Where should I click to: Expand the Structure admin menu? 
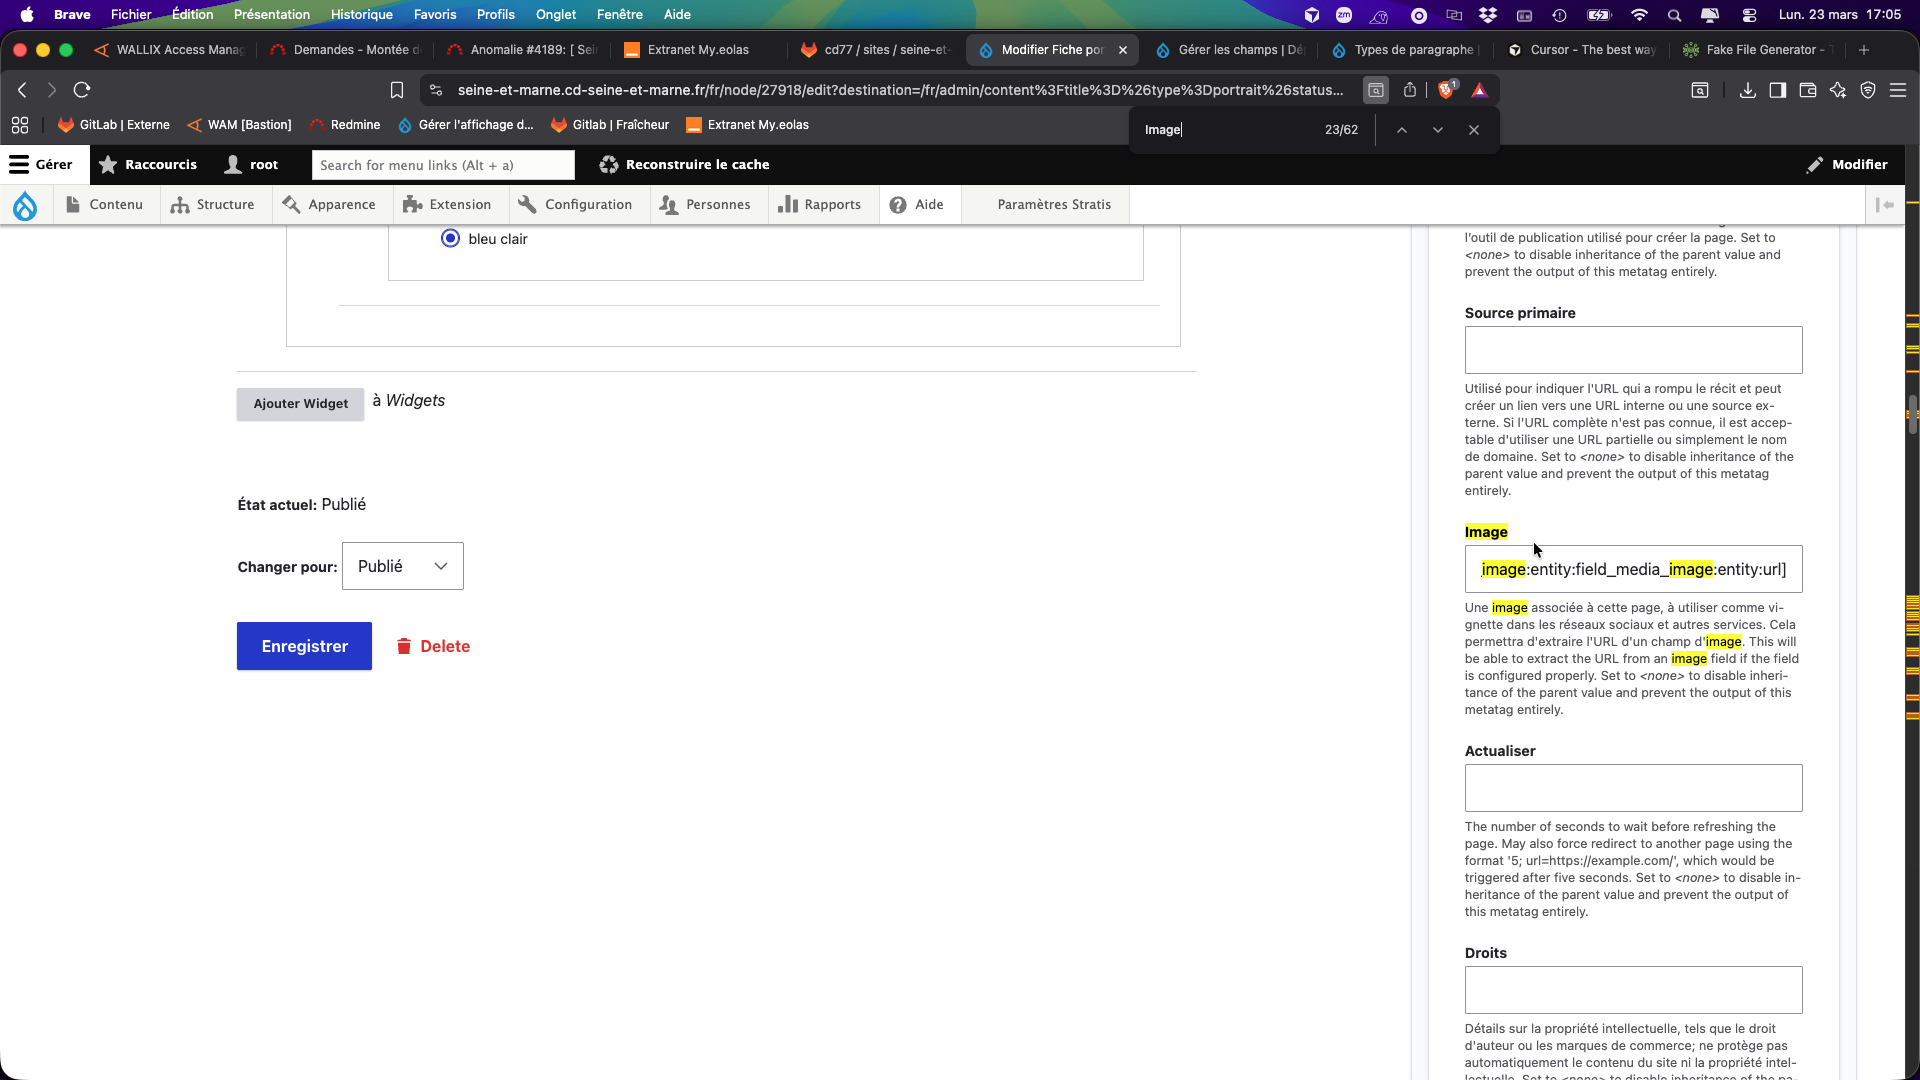click(x=213, y=205)
